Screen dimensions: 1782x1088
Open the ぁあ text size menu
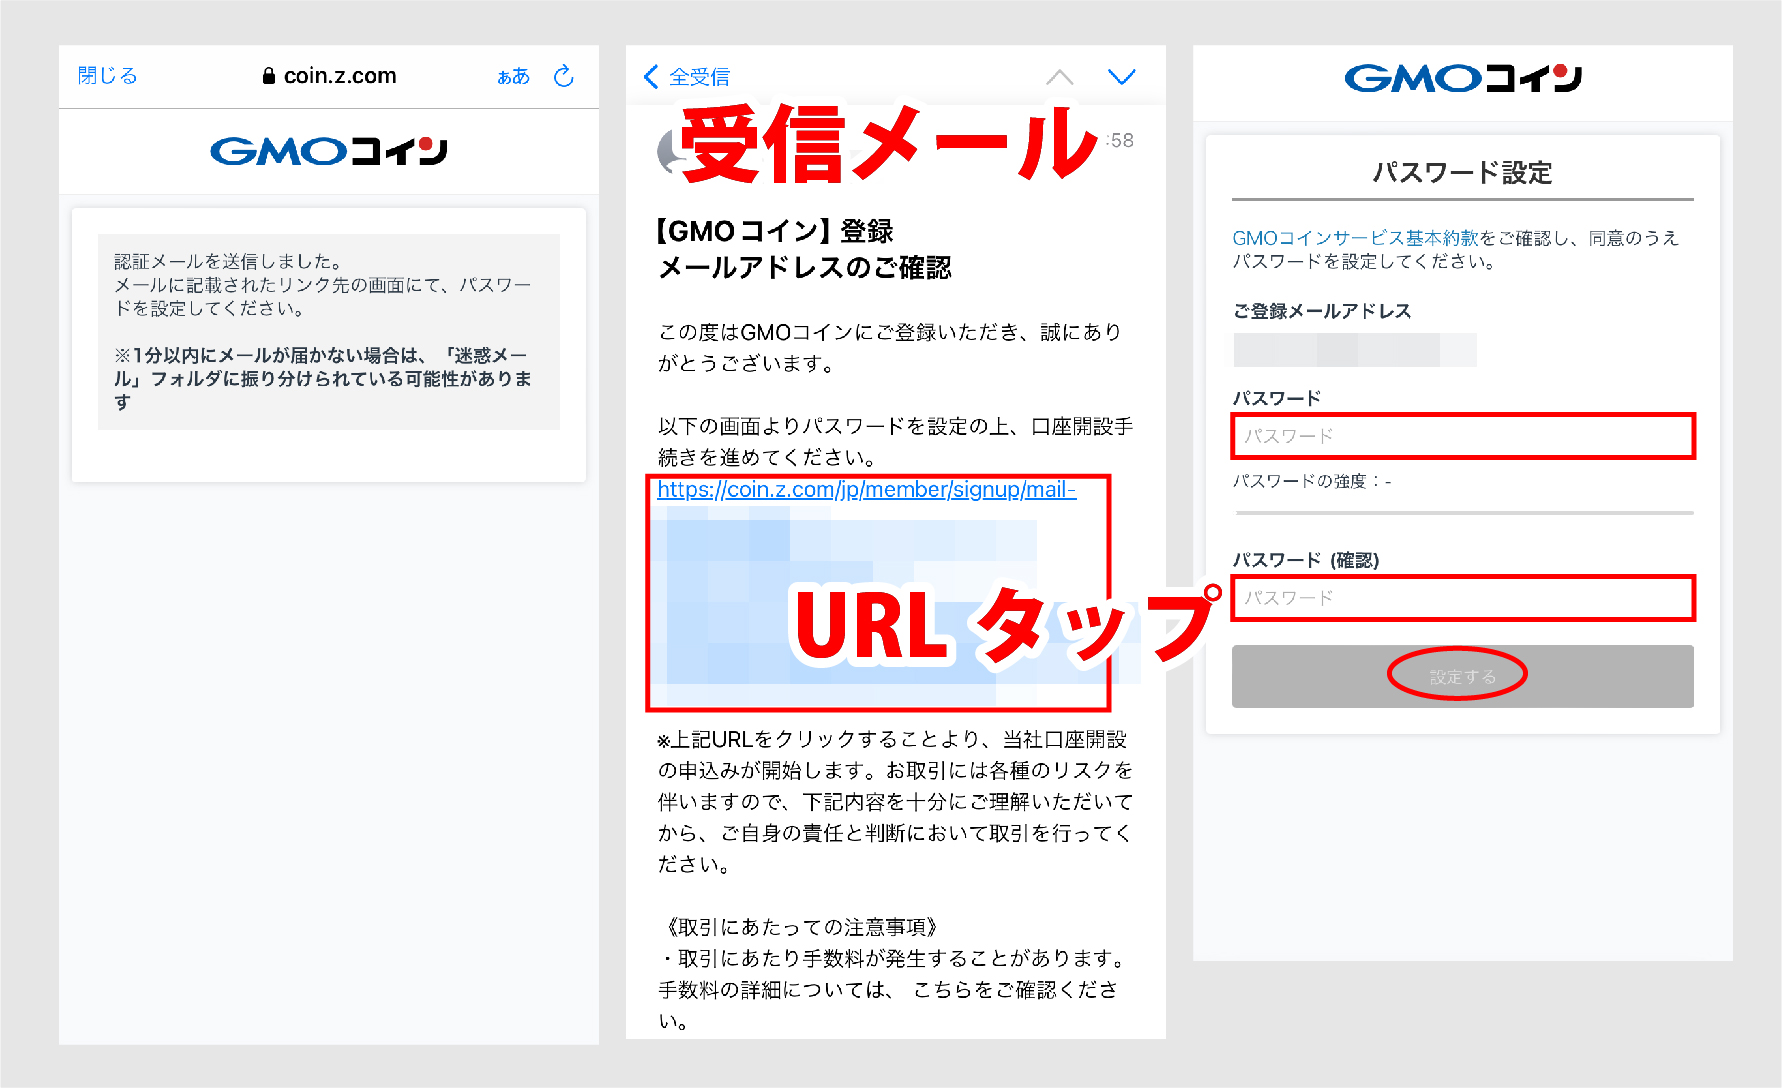[x=513, y=77]
